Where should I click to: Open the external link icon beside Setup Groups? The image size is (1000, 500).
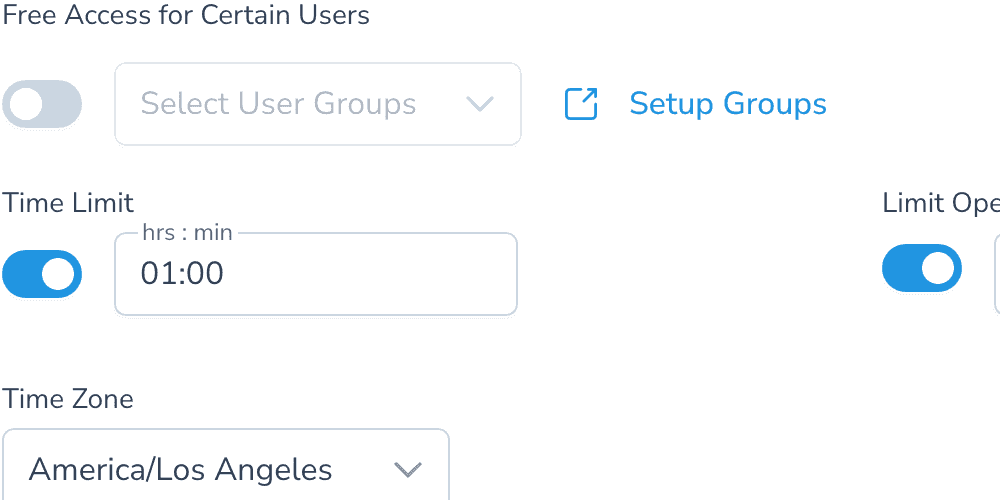[581, 104]
